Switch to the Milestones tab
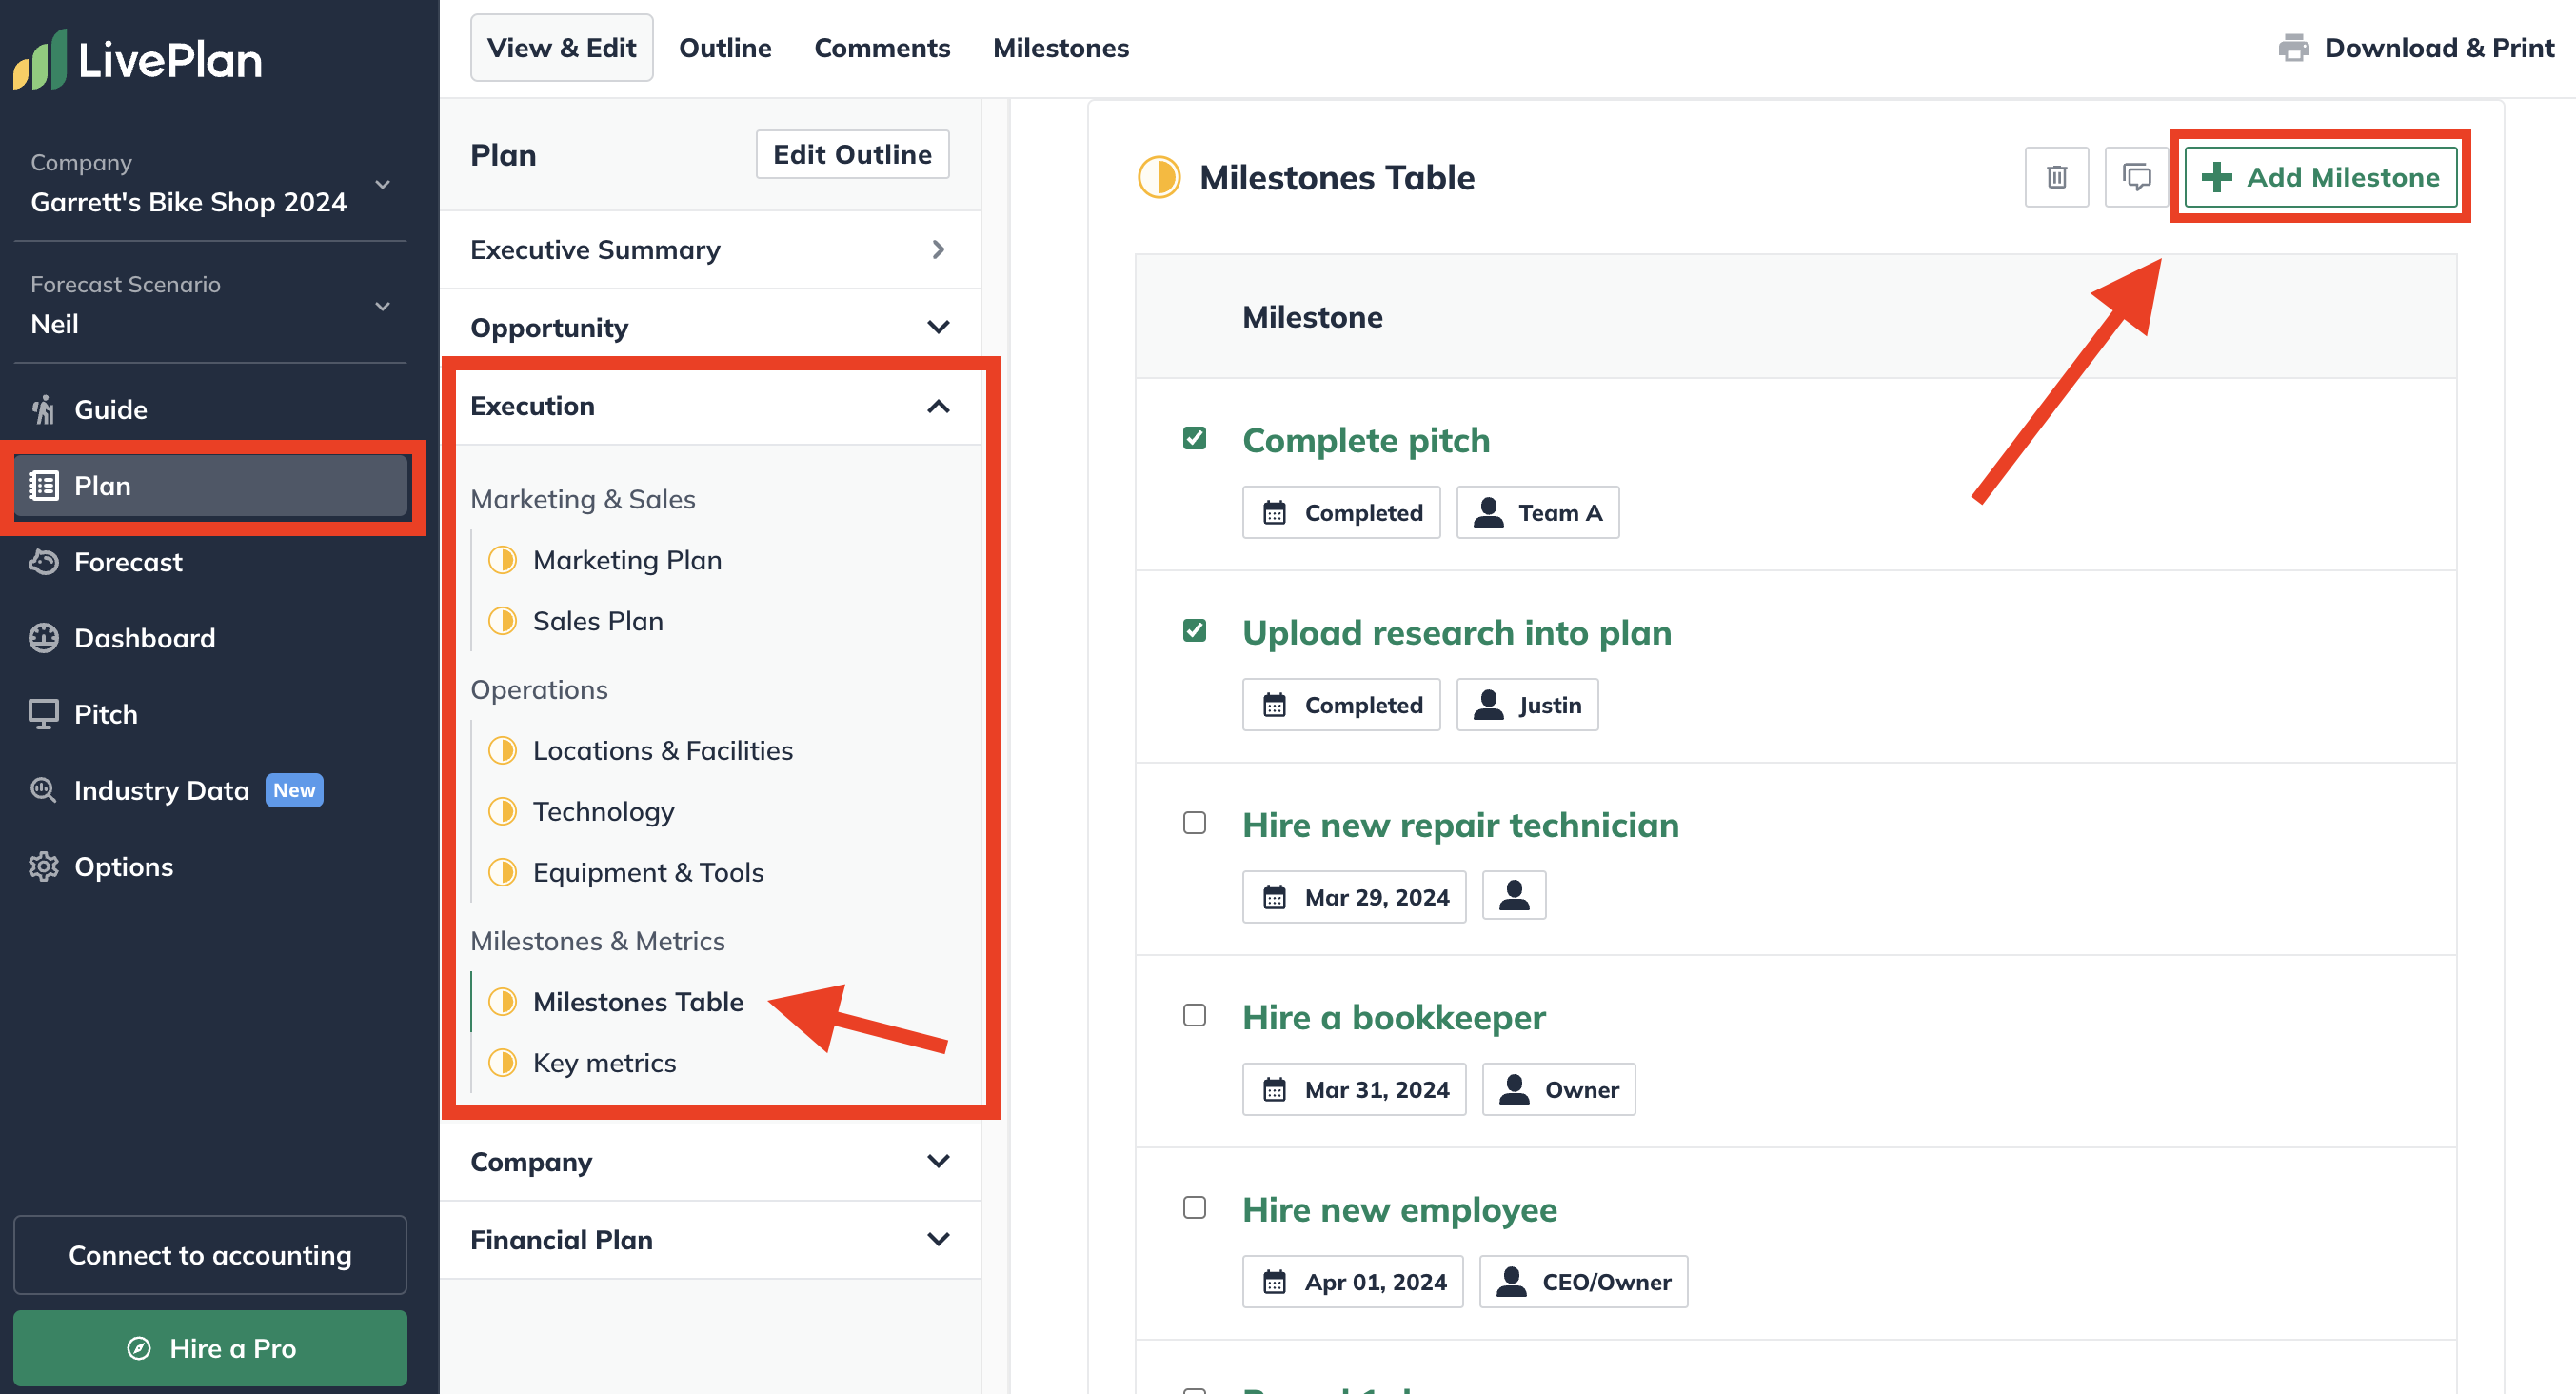The height and width of the screenshot is (1394, 2576). [x=1060, y=47]
